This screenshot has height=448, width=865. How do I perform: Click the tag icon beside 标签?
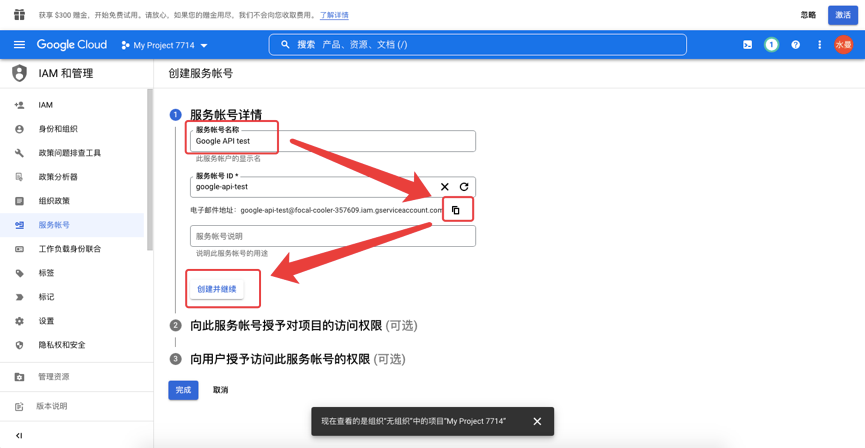tap(19, 273)
